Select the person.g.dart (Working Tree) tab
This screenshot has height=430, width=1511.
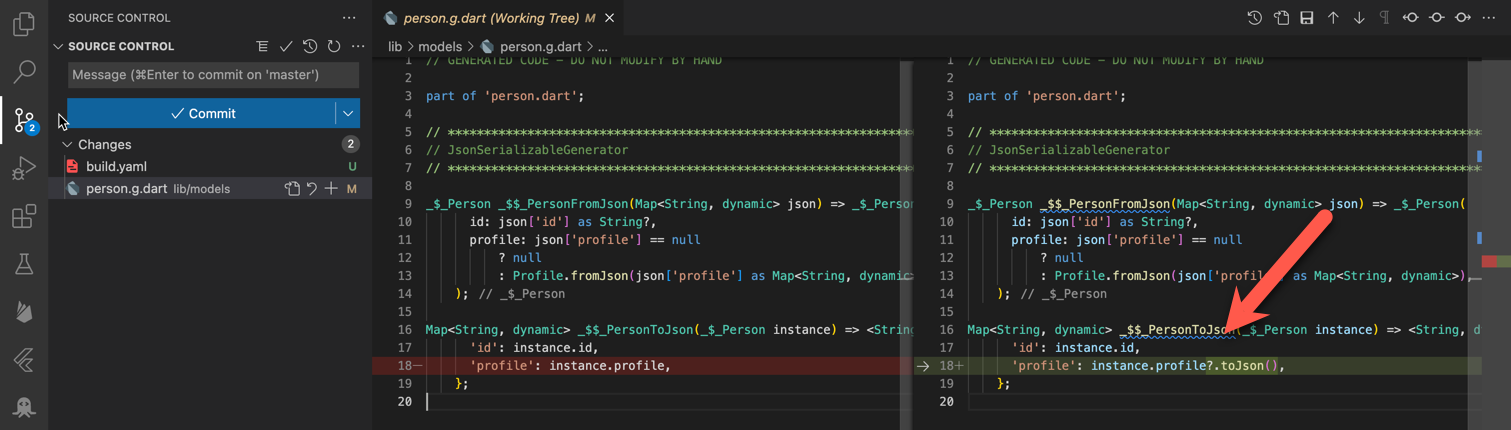492,18
